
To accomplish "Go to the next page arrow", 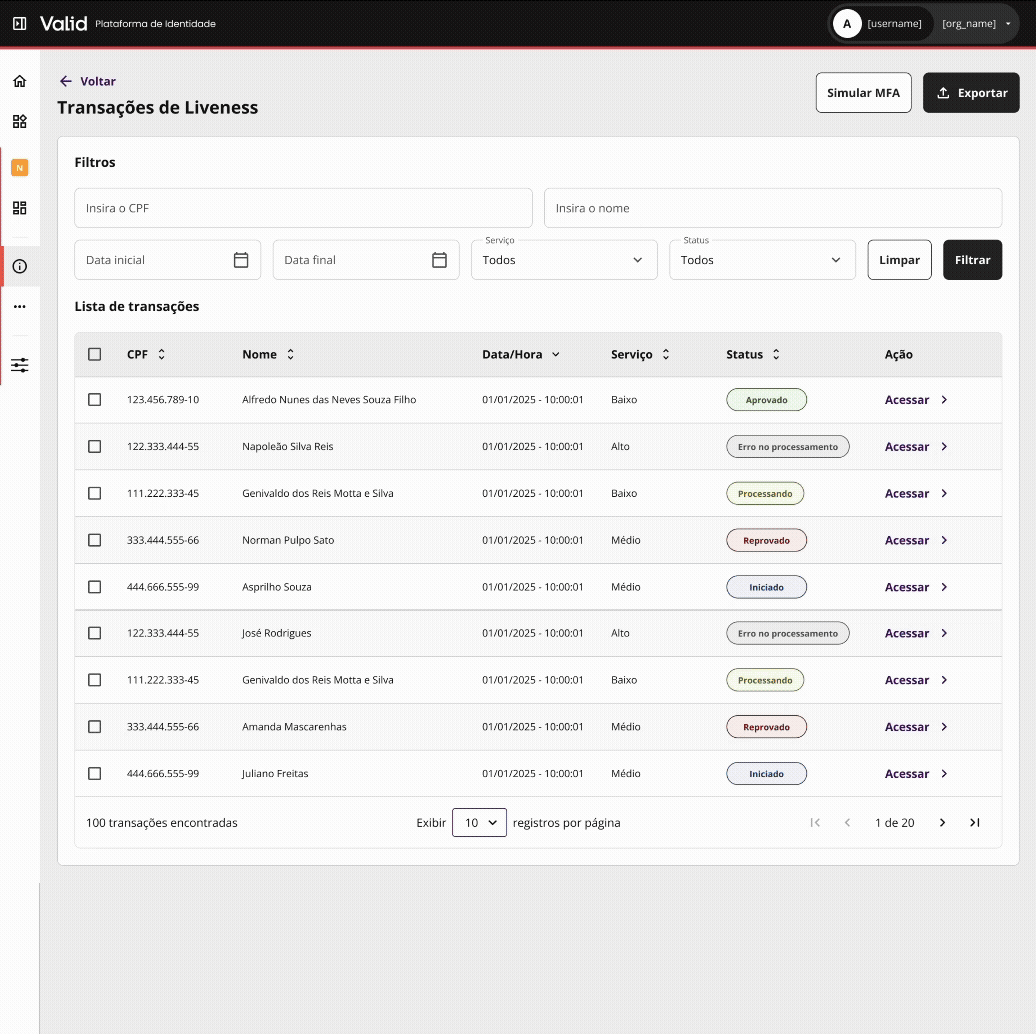I will [x=942, y=823].
